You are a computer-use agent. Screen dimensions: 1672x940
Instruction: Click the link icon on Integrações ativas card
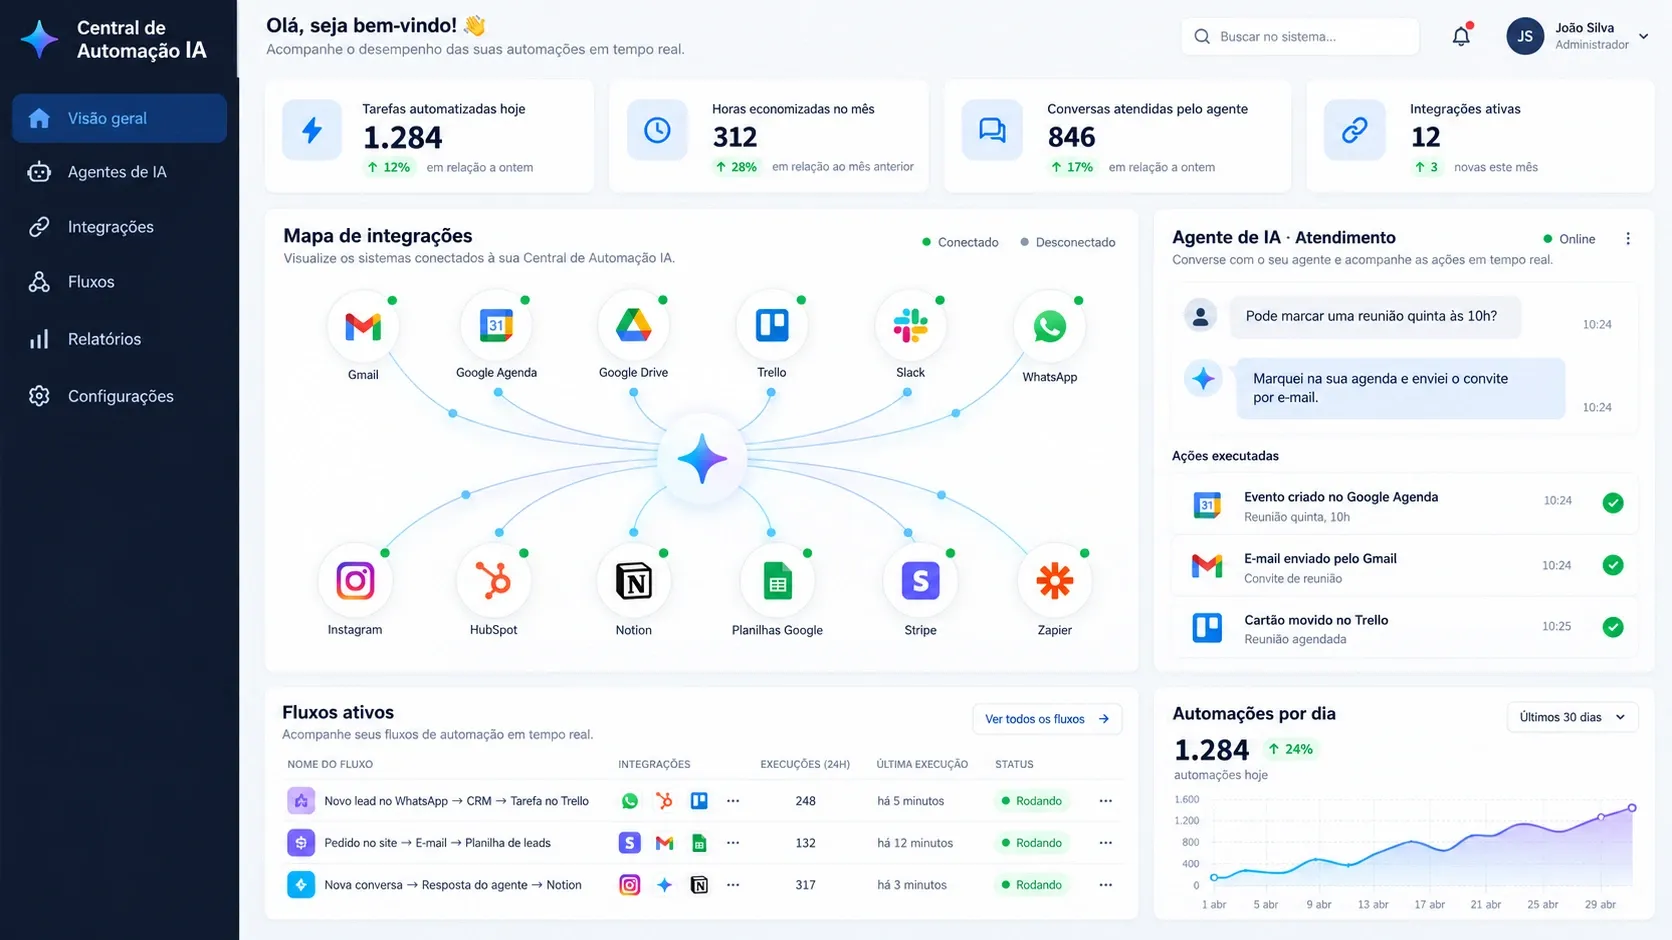1354,130
